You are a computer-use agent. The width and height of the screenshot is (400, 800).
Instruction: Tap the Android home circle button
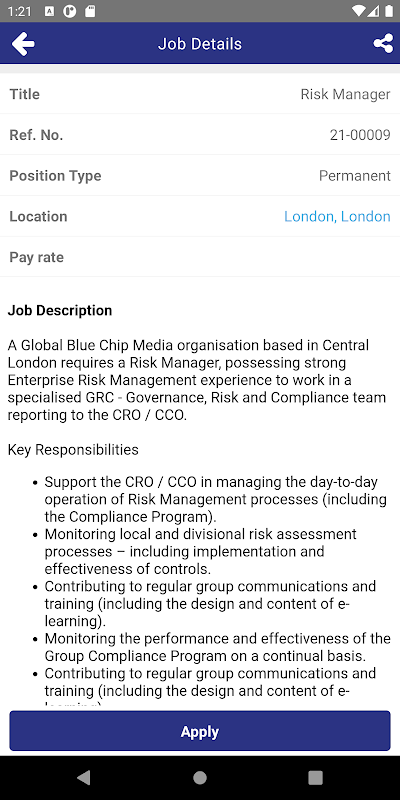coord(200,777)
